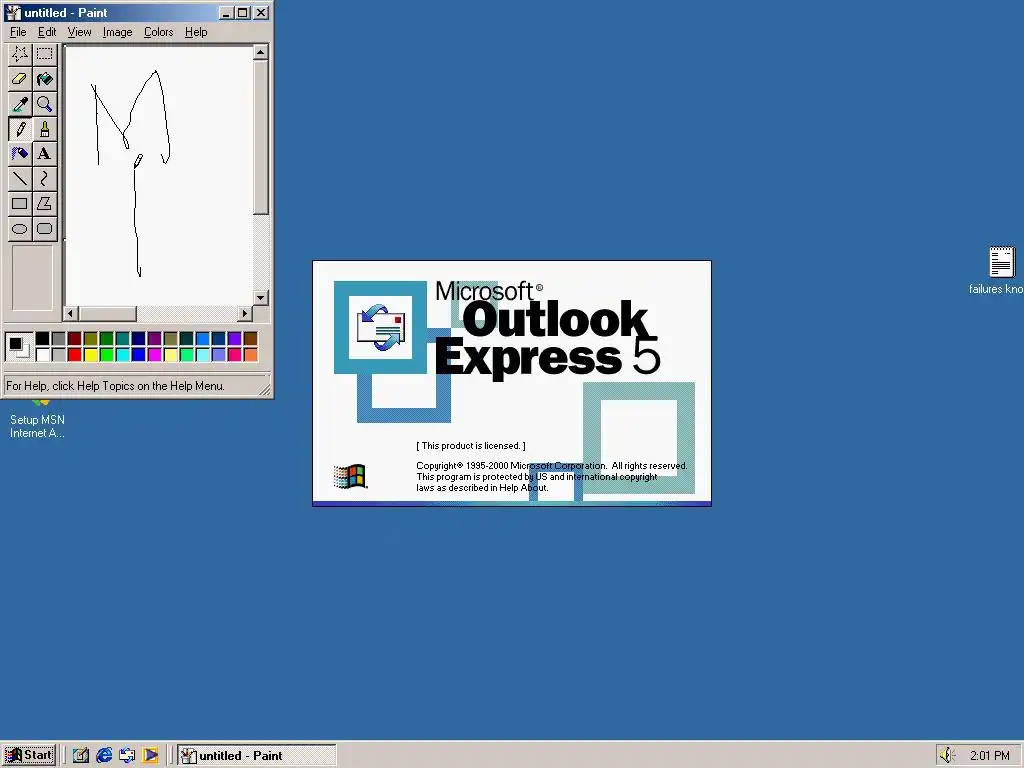Viewport: 1024px width, 768px height.
Task: Maximize the Paint window
Action: 243,12
